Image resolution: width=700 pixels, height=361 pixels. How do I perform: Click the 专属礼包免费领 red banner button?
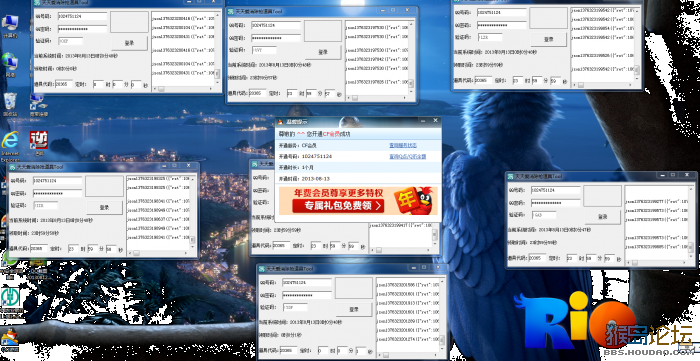click(x=338, y=206)
